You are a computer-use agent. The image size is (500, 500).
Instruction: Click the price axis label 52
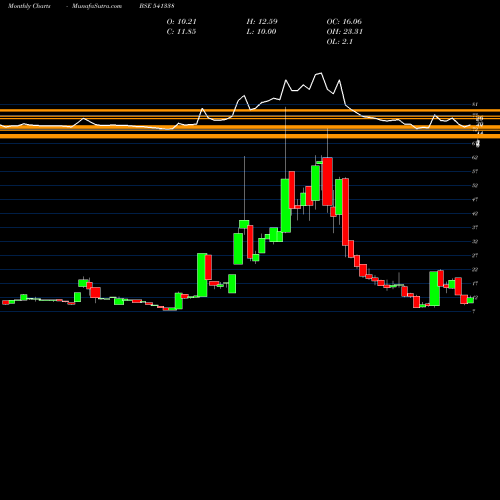pos(475,185)
